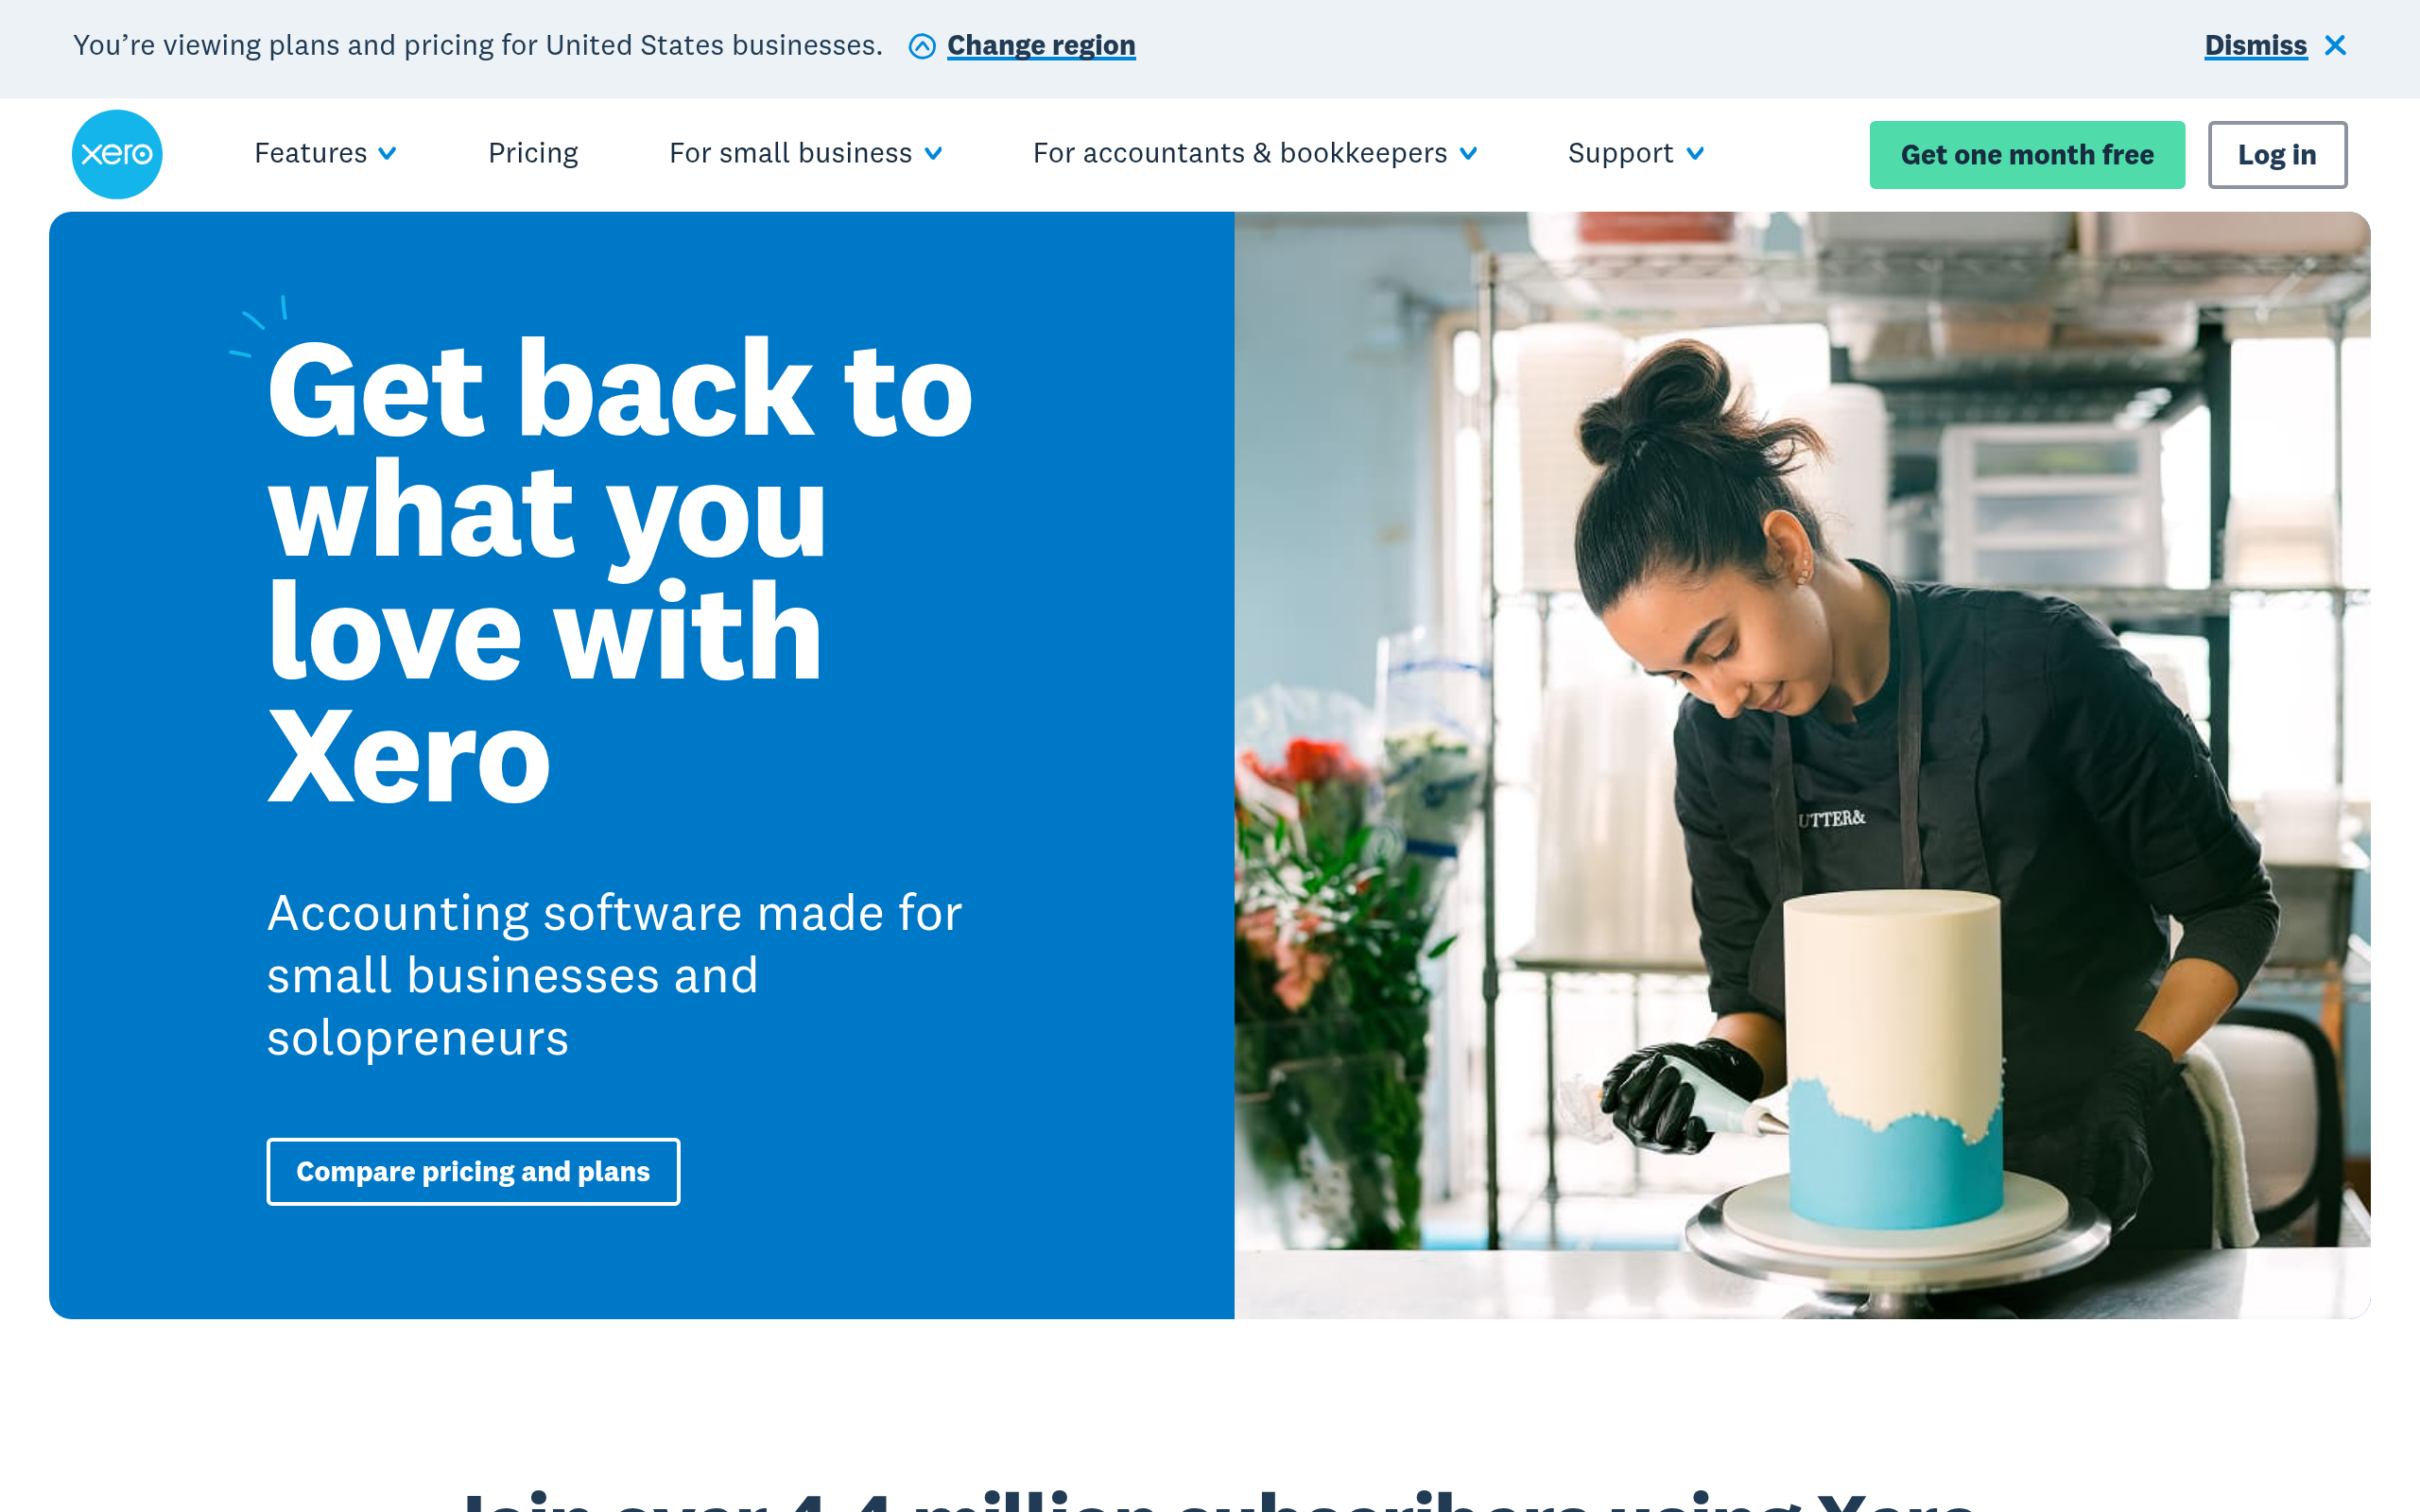Click the Dismiss link
This screenshot has height=1512, width=2420.
click(x=2256, y=46)
